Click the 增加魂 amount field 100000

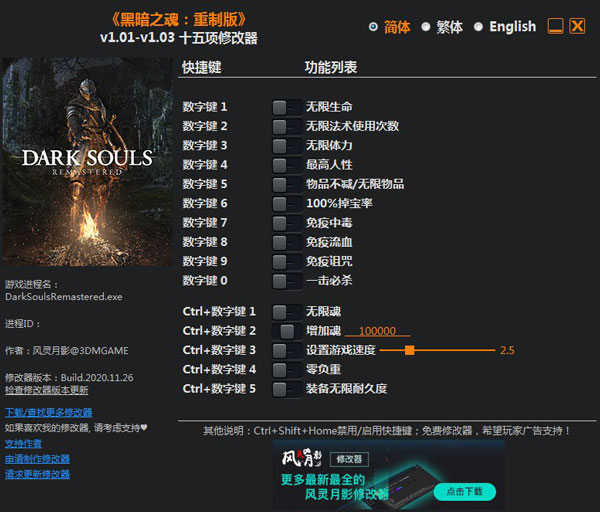378,331
